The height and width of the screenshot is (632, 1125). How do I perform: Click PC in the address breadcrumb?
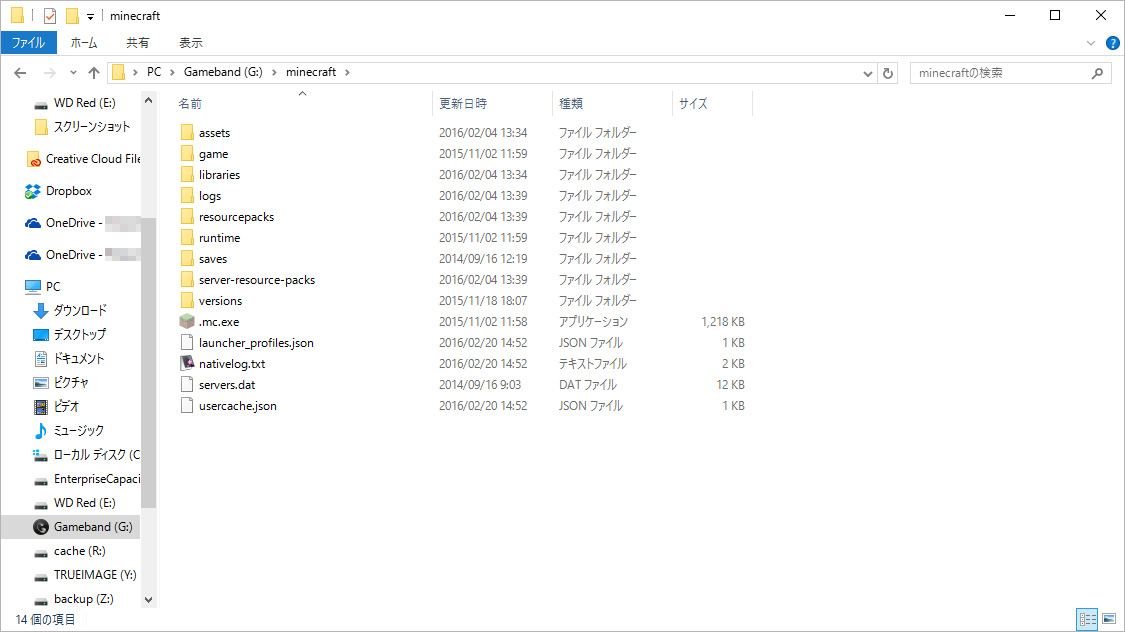[154, 72]
